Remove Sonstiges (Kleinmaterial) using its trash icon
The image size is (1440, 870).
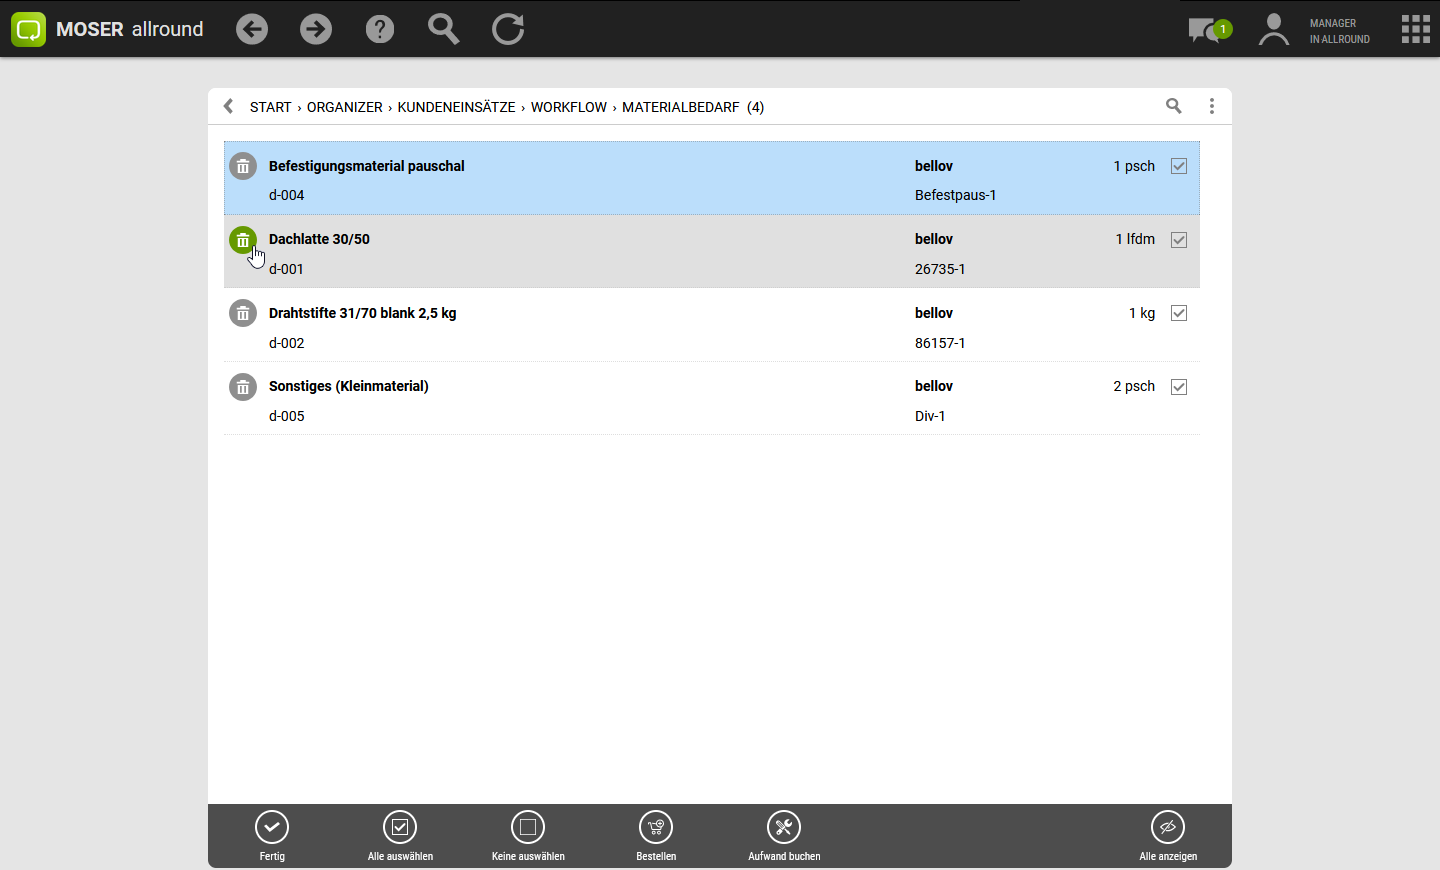[243, 387]
